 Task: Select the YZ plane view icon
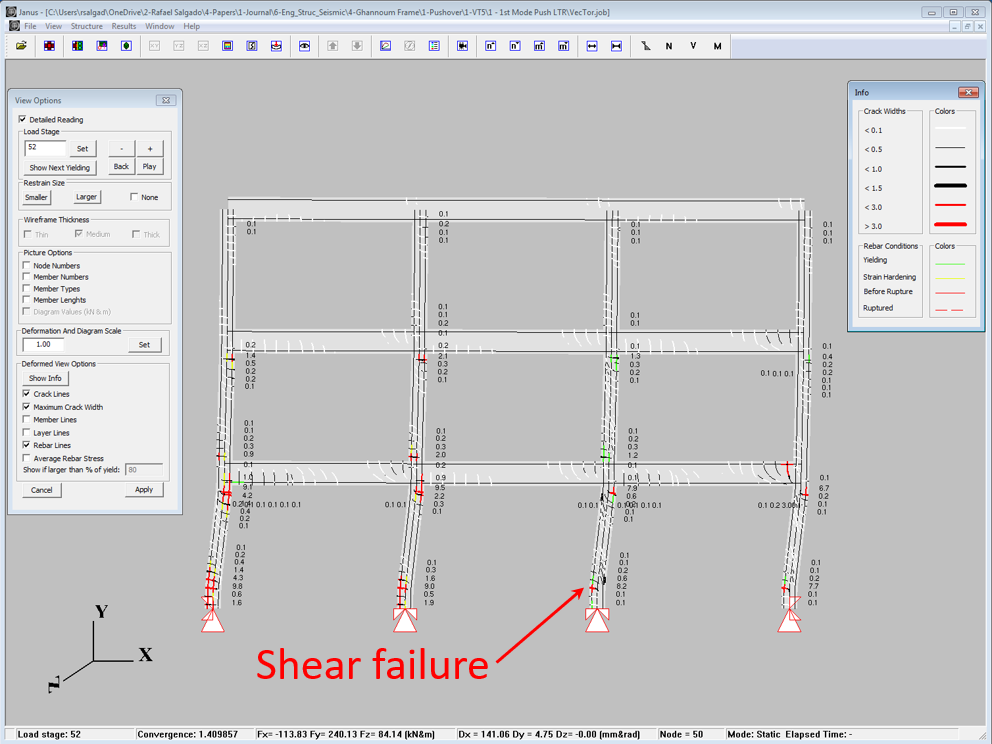point(179,46)
